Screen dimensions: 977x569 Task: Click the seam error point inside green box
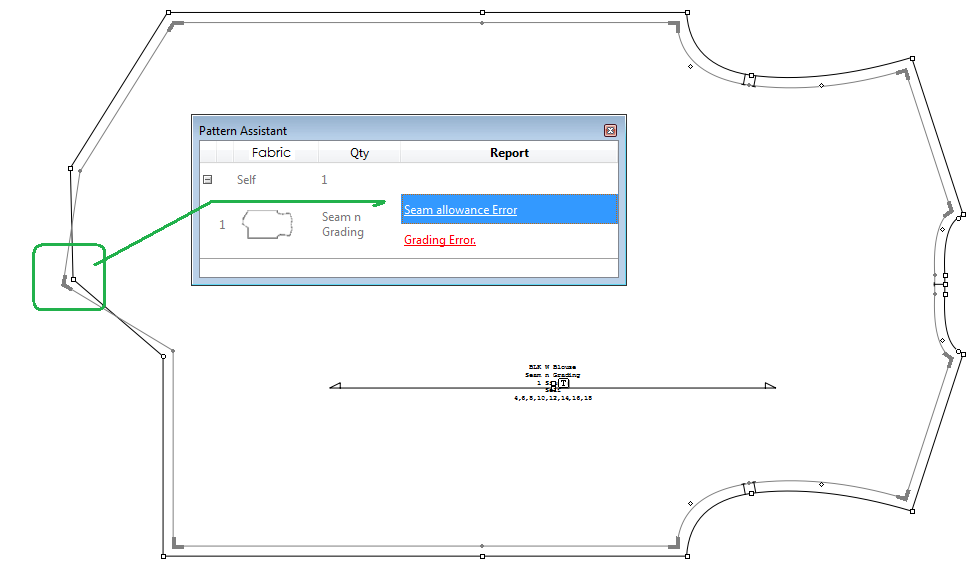click(73, 279)
